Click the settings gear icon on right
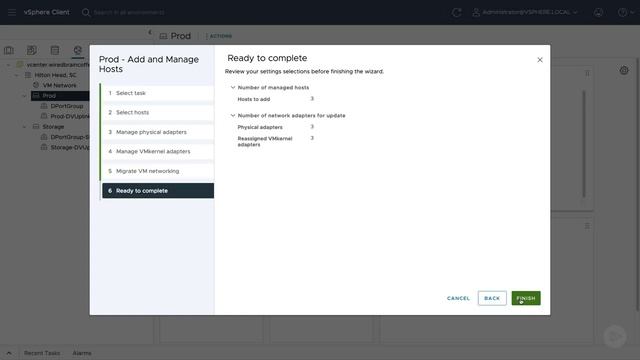 click(624, 70)
